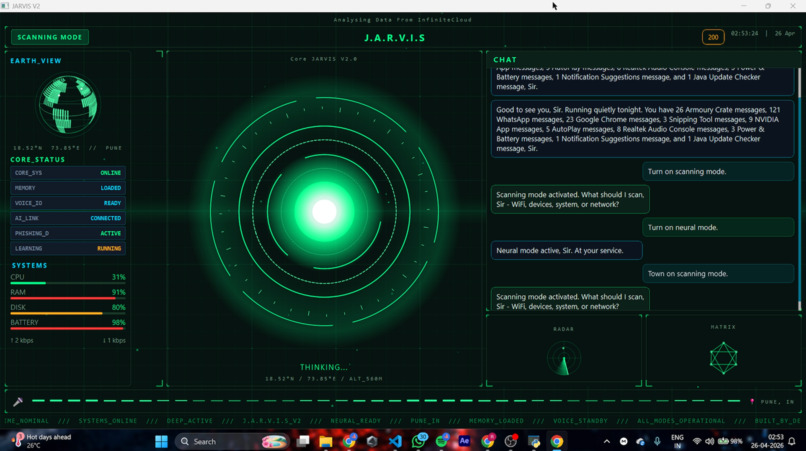The image size is (806, 451).
Task: Select the MEMORY LOADED status row
Action: coord(68,188)
